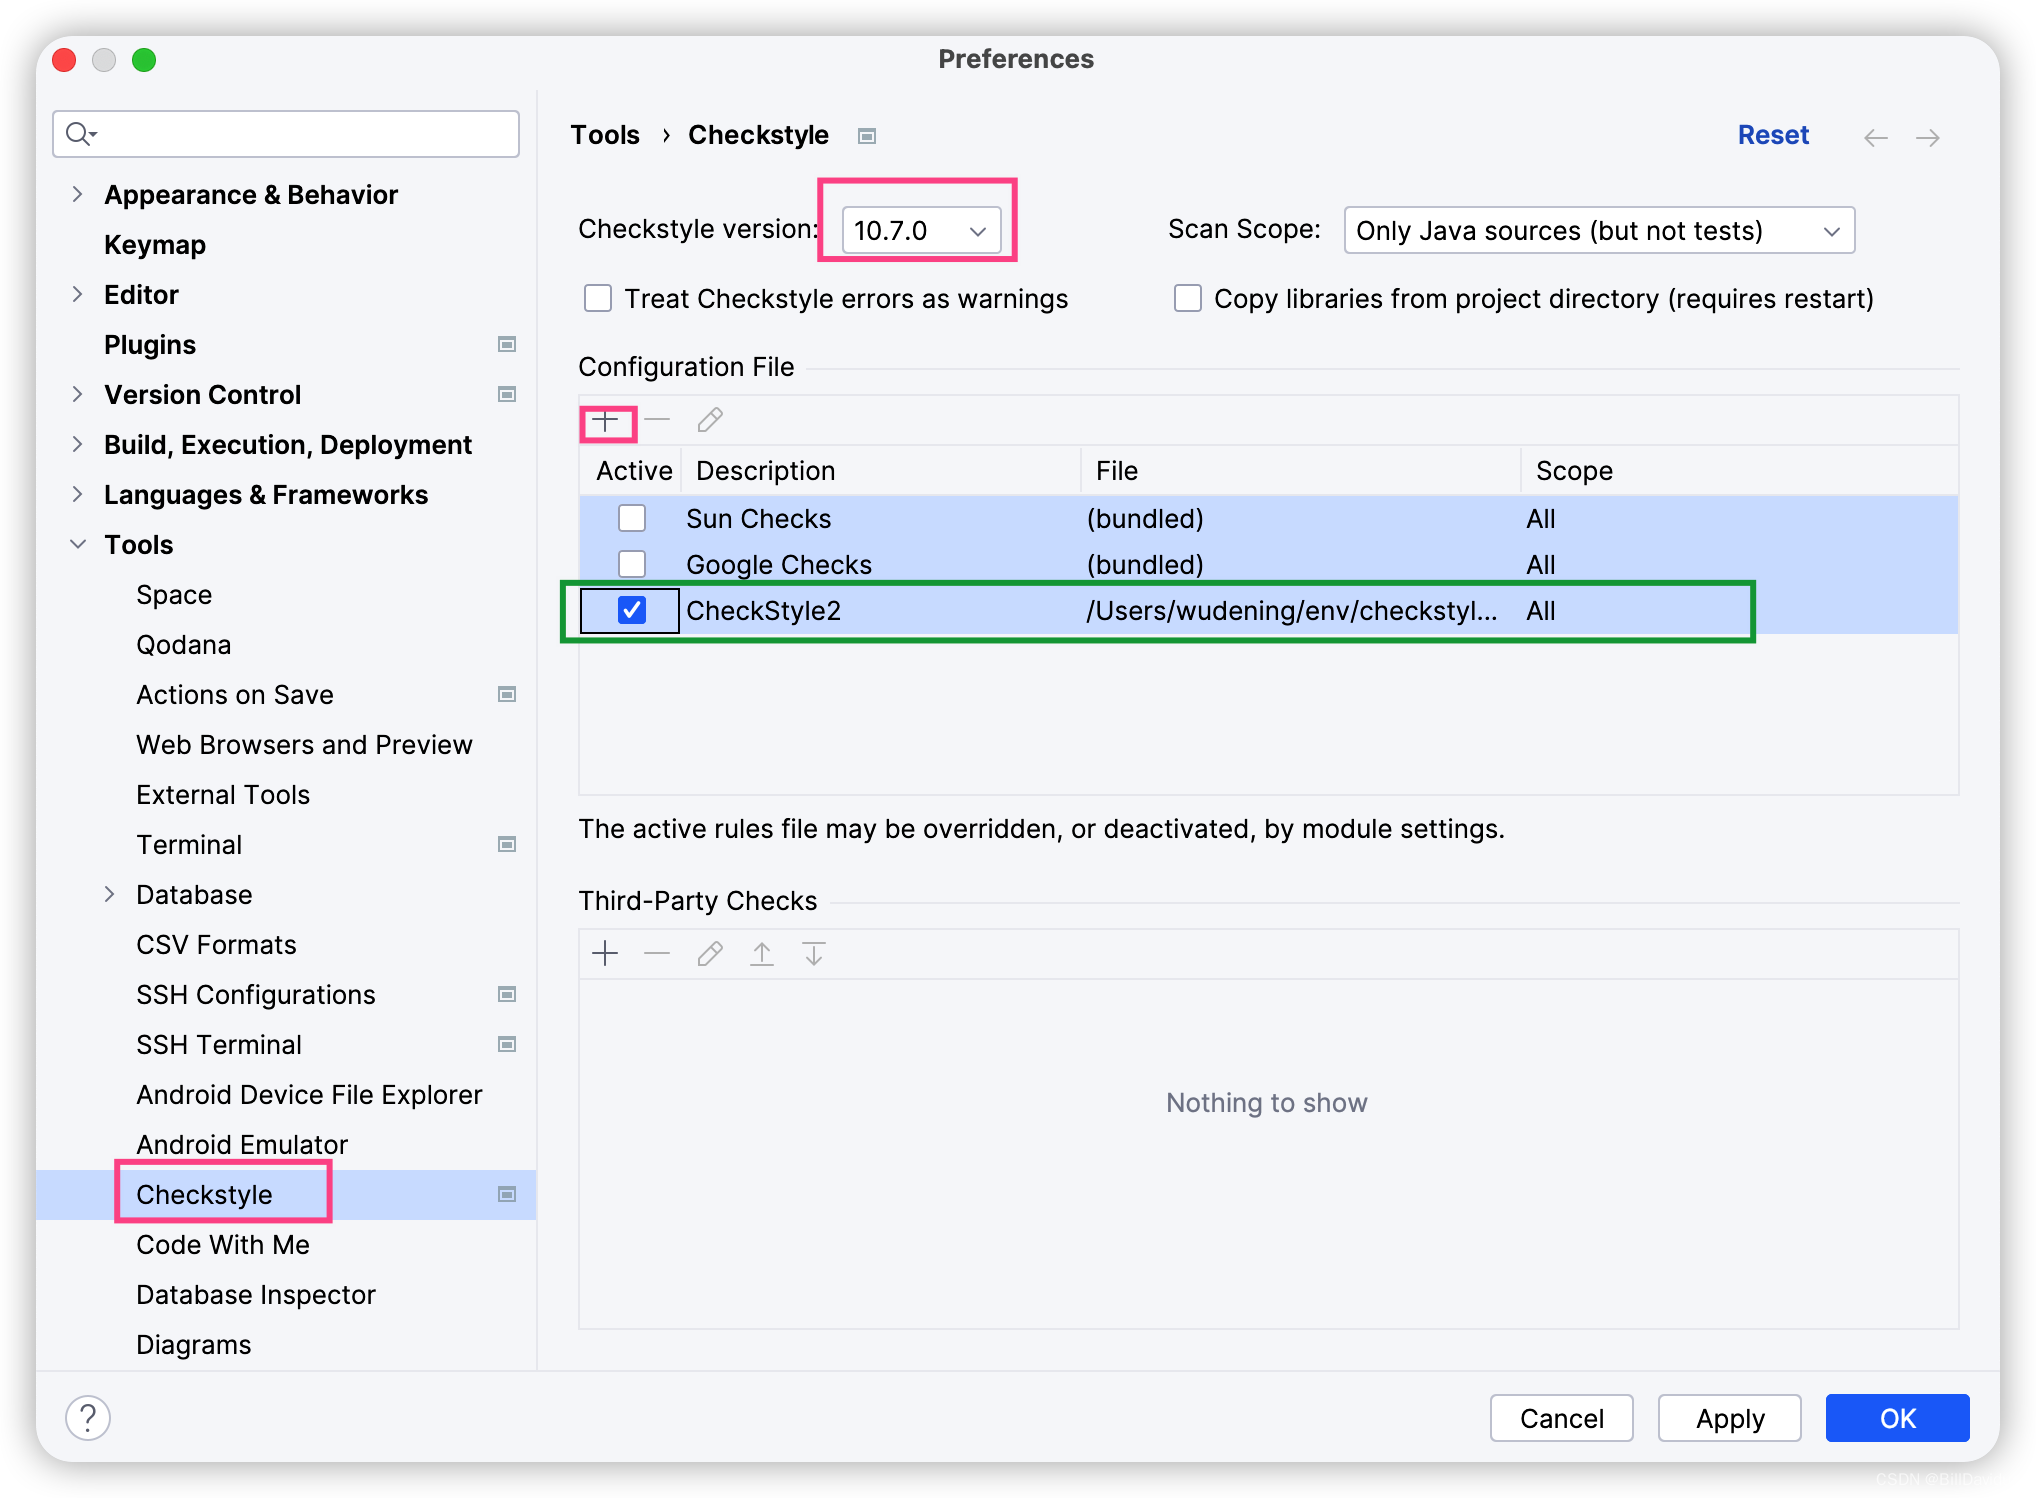
Task: Uncheck the CheckStyle2 active checkbox
Action: 632,611
